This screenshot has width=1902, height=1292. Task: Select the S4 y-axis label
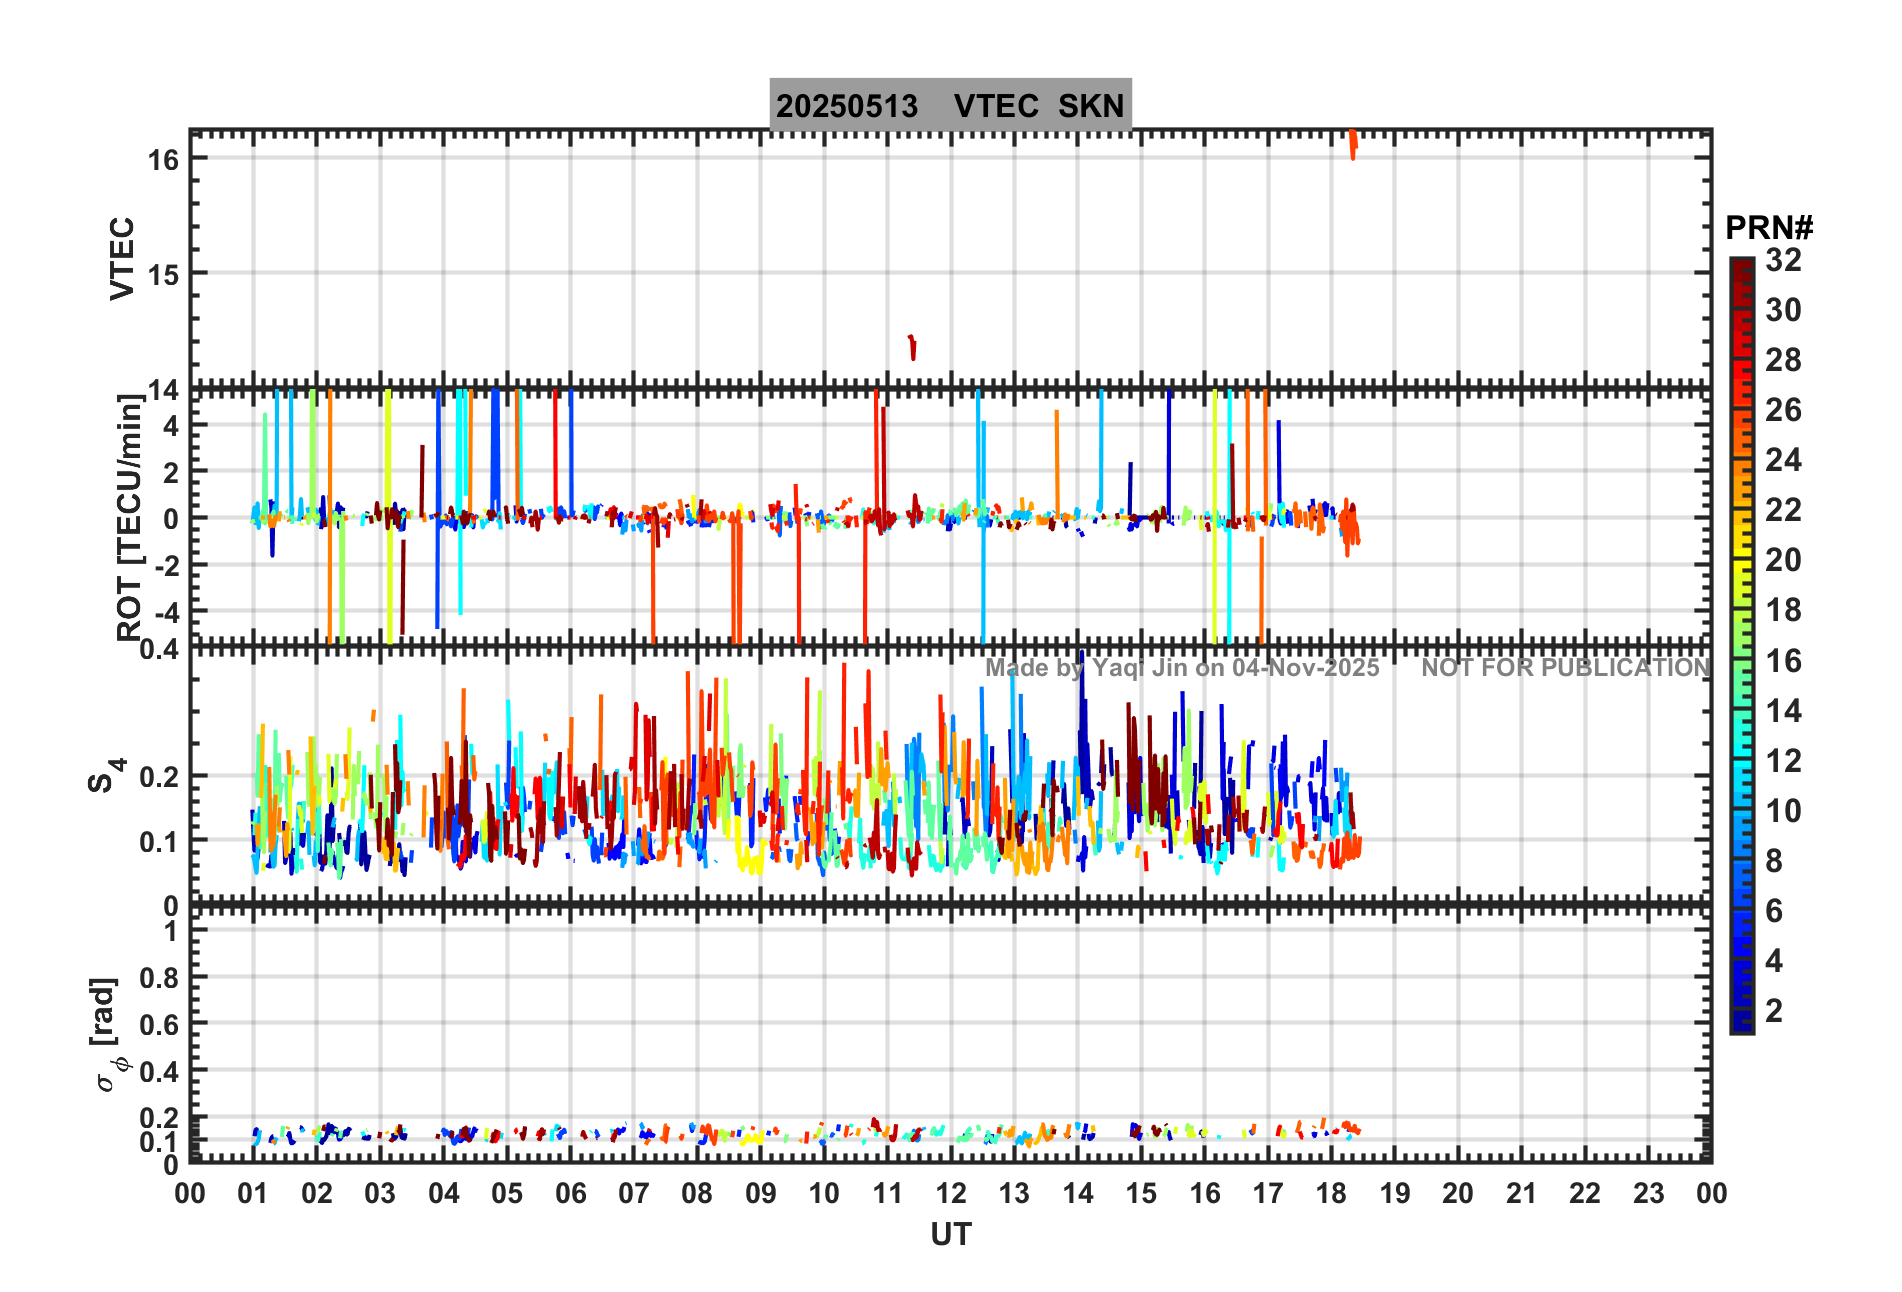[x=106, y=776]
